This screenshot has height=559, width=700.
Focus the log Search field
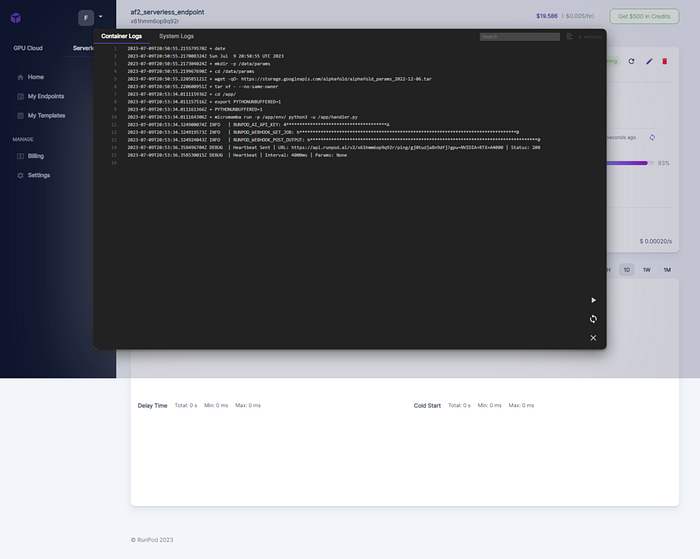(x=520, y=37)
